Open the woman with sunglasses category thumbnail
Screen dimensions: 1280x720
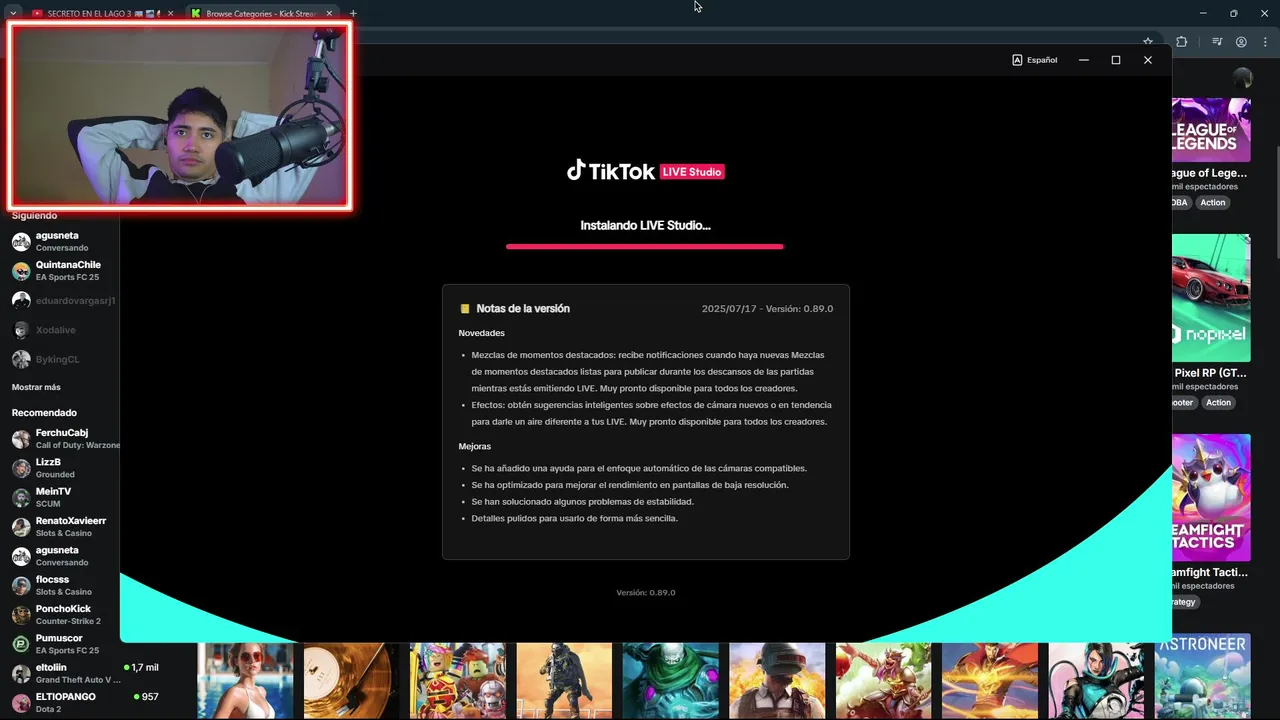[245, 681]
